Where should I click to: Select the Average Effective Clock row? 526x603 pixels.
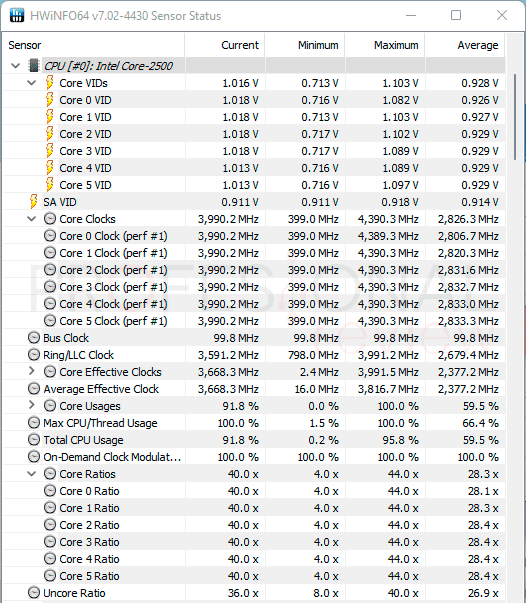tap(254, 389)
